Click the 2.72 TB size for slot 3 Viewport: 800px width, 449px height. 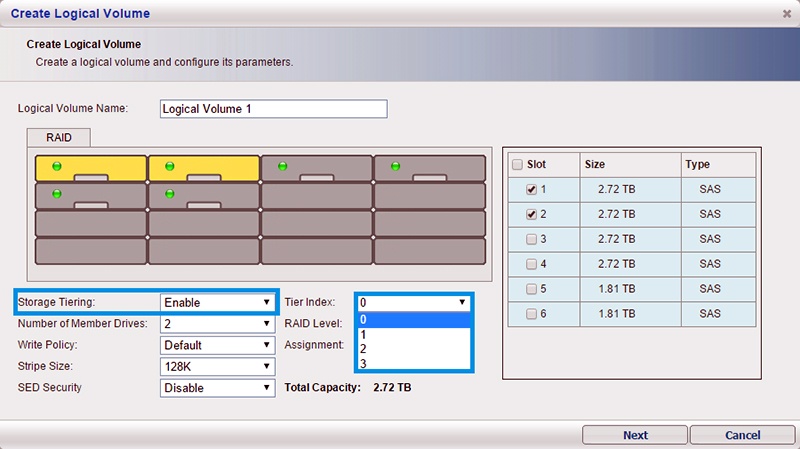[616, 239]
